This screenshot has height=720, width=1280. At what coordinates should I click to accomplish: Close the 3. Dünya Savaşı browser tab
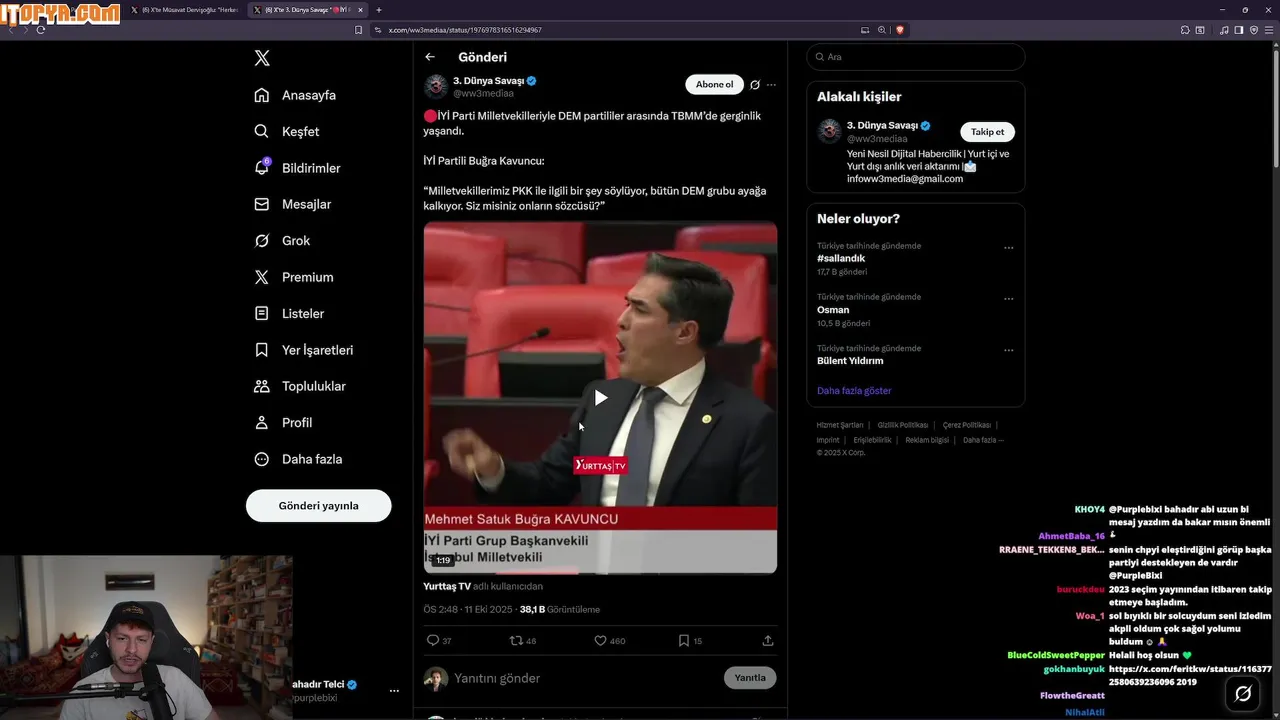click(x=361, y=10)
